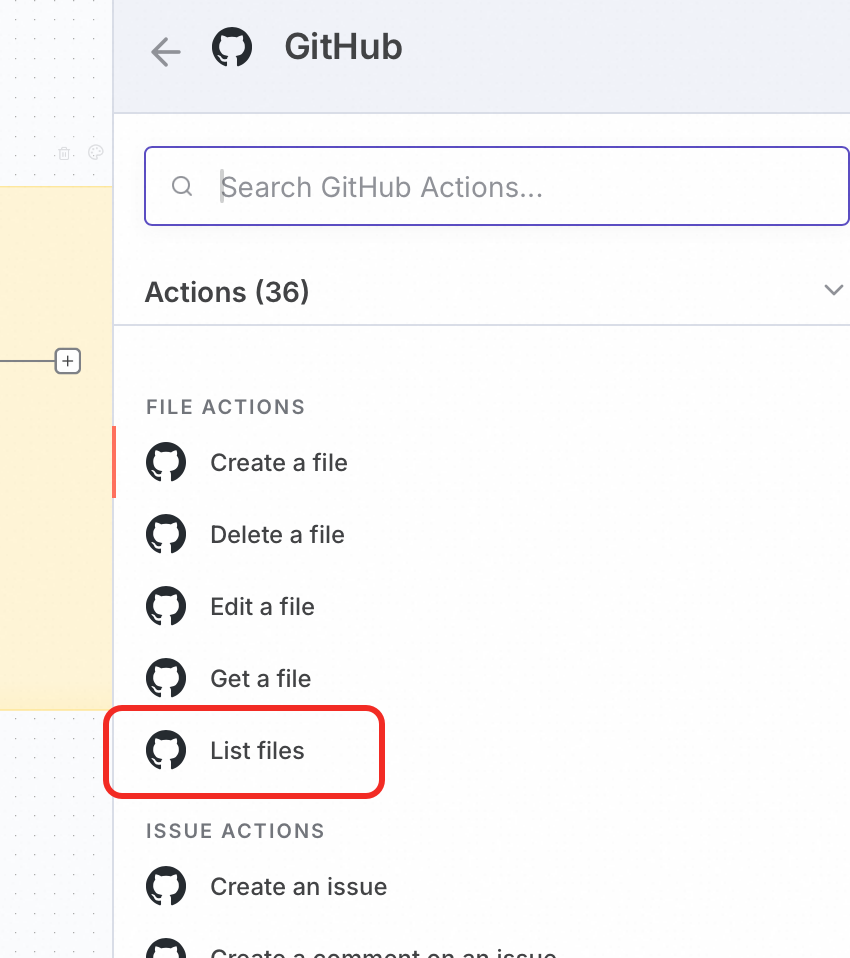Select the Create a file action
The image size is (850, 958).
(x=279, y=463)
